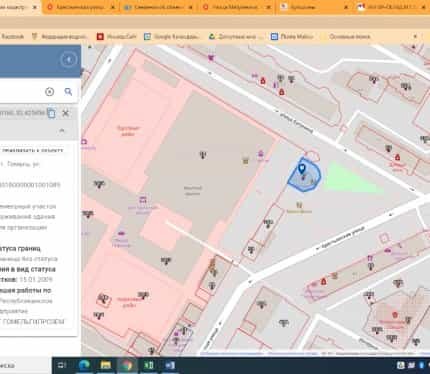430x374 pixels.
Task: Click red circle marker in bottom-right building
Action: click(x=395, y=315)
